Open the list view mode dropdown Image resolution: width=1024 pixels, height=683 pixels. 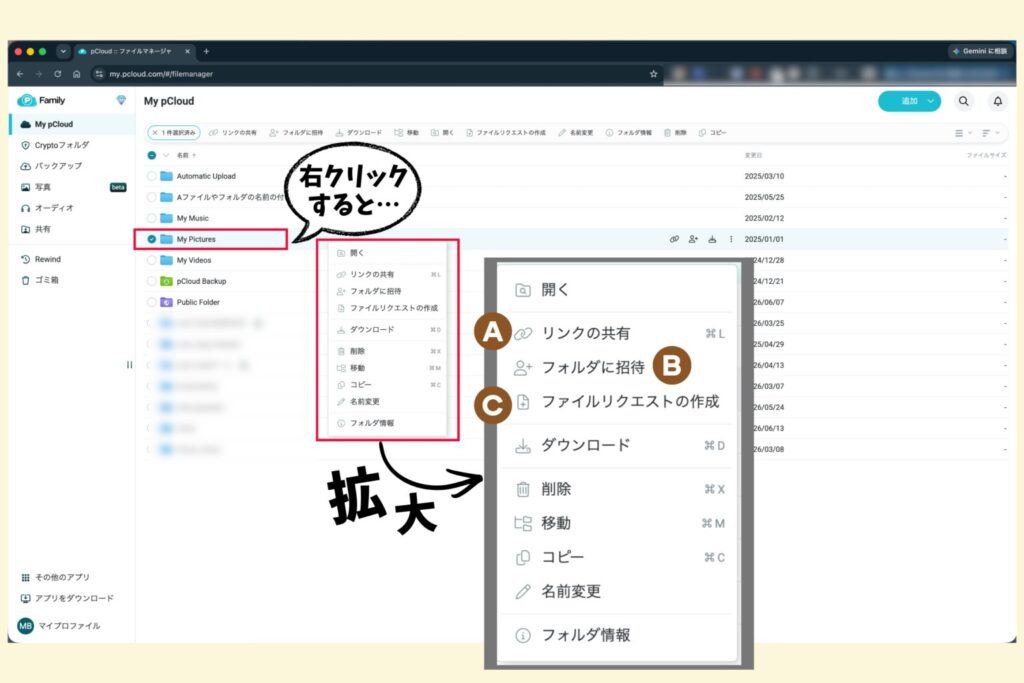click(963, 133)
